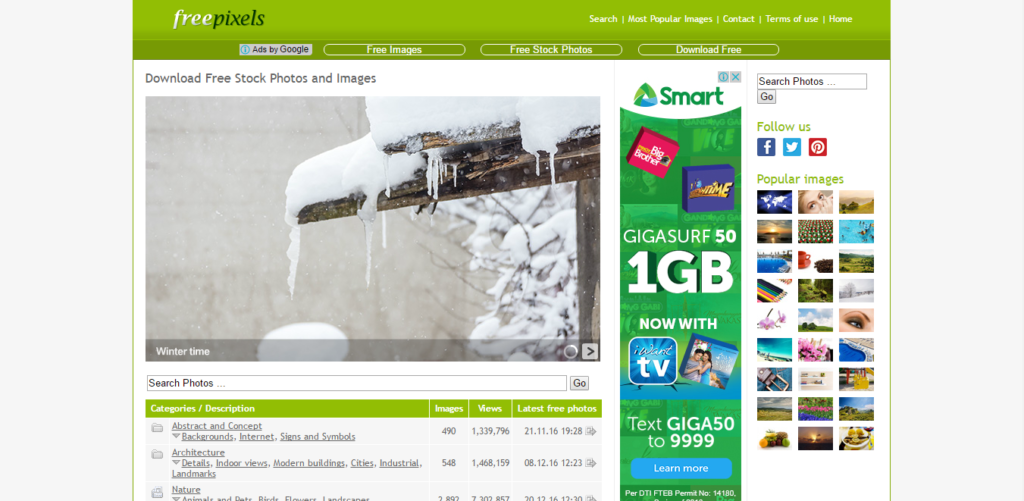
Task: Click Go button in right sidebar
Action: (x=767, y=97)
